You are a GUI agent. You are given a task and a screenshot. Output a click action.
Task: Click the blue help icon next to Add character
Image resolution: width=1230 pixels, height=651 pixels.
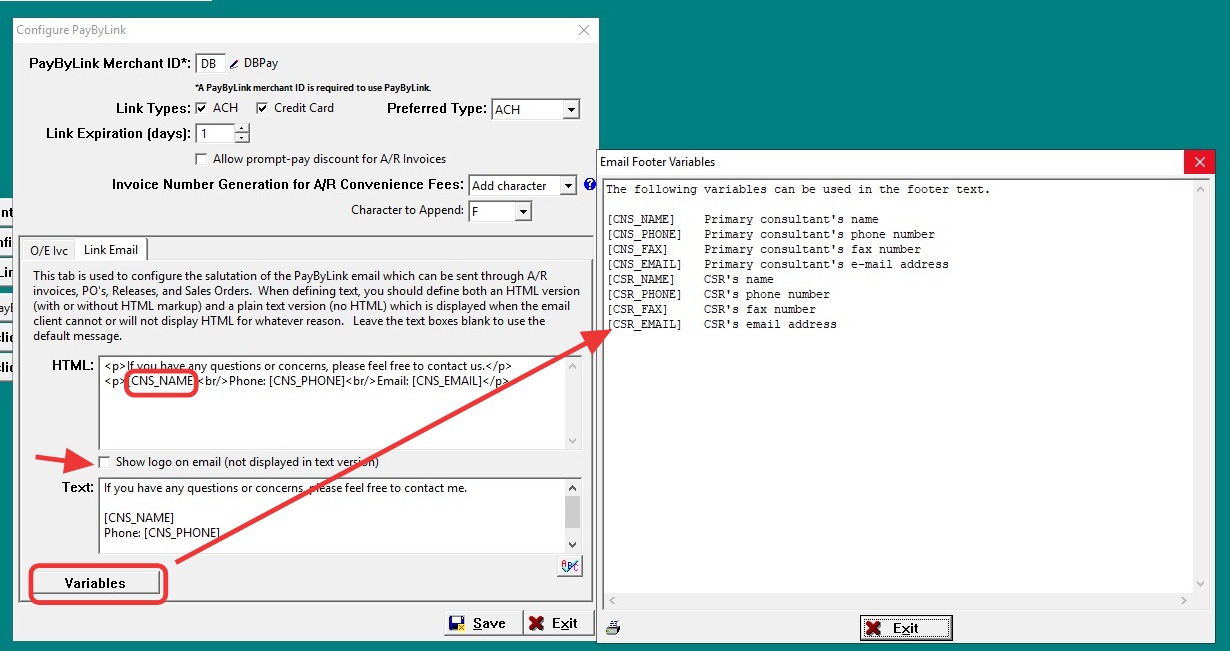[590, 185]
